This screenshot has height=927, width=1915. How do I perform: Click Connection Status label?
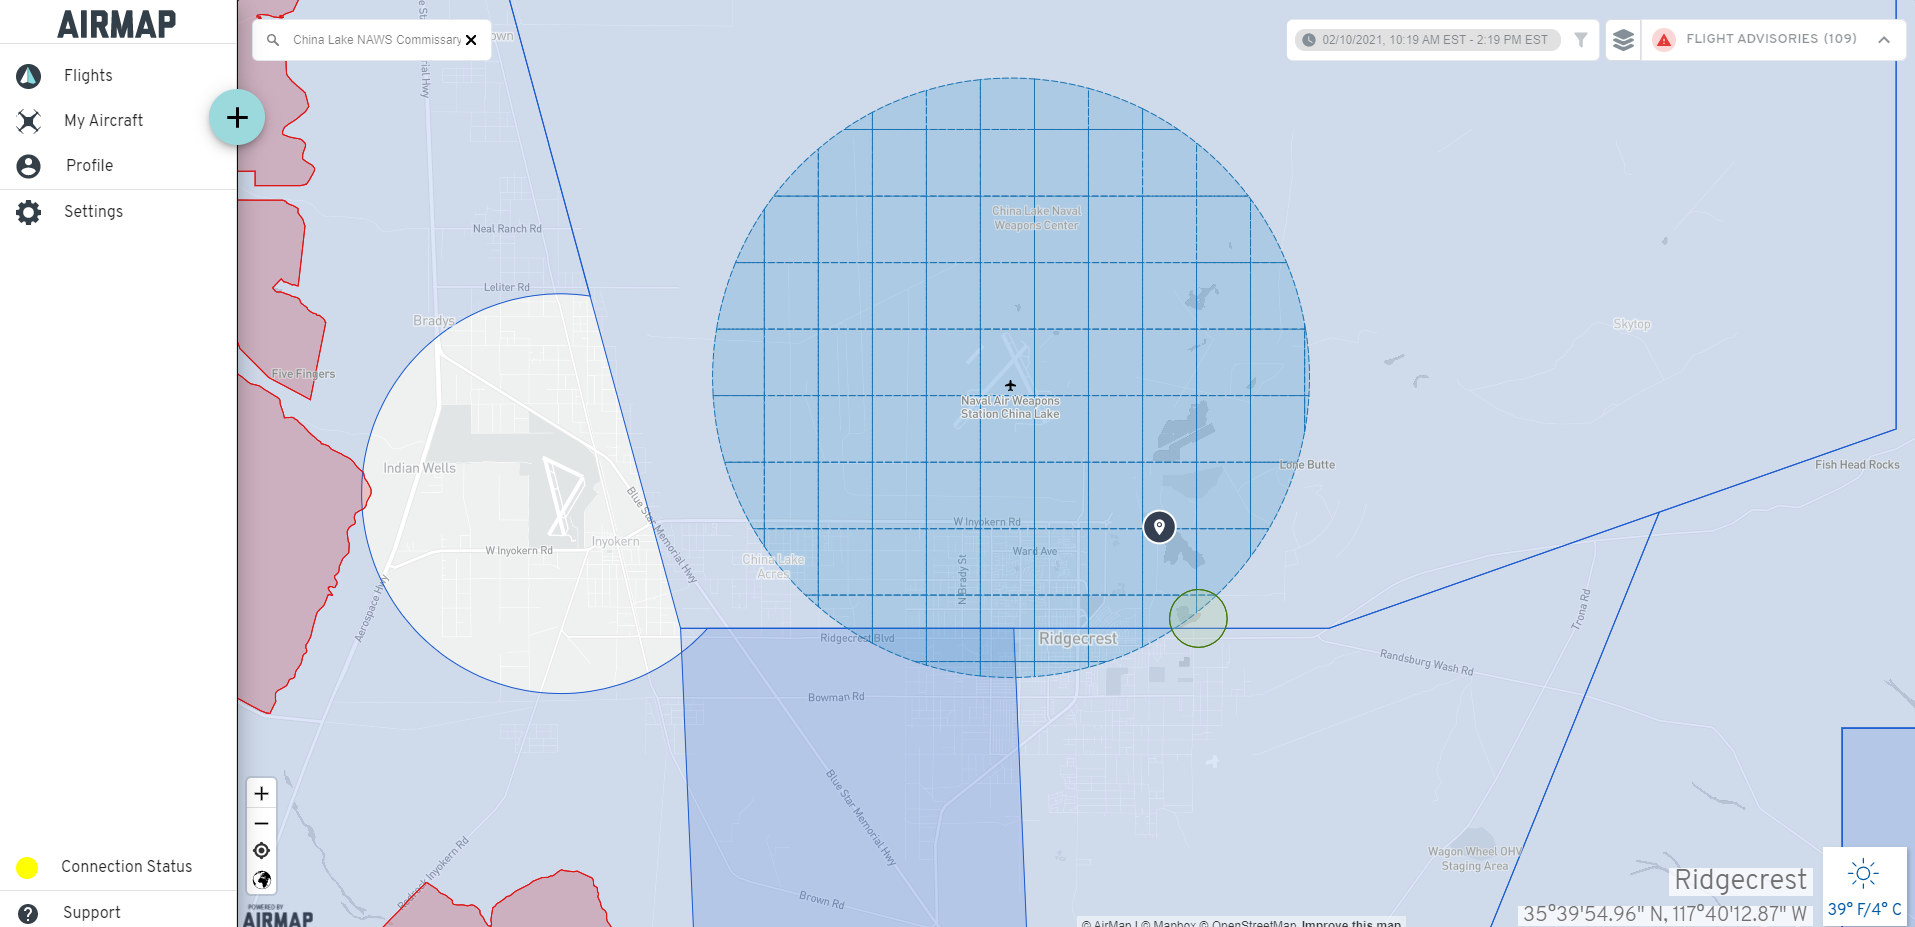[x=126, y=867]
